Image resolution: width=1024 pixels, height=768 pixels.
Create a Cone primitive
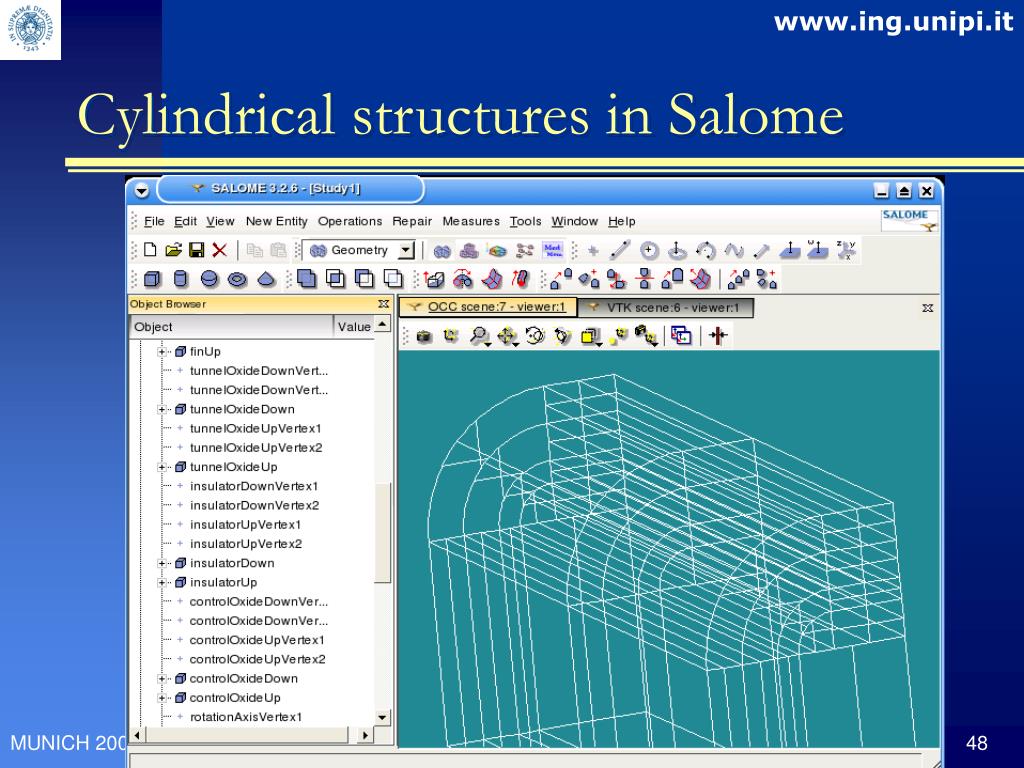(266, 280)
